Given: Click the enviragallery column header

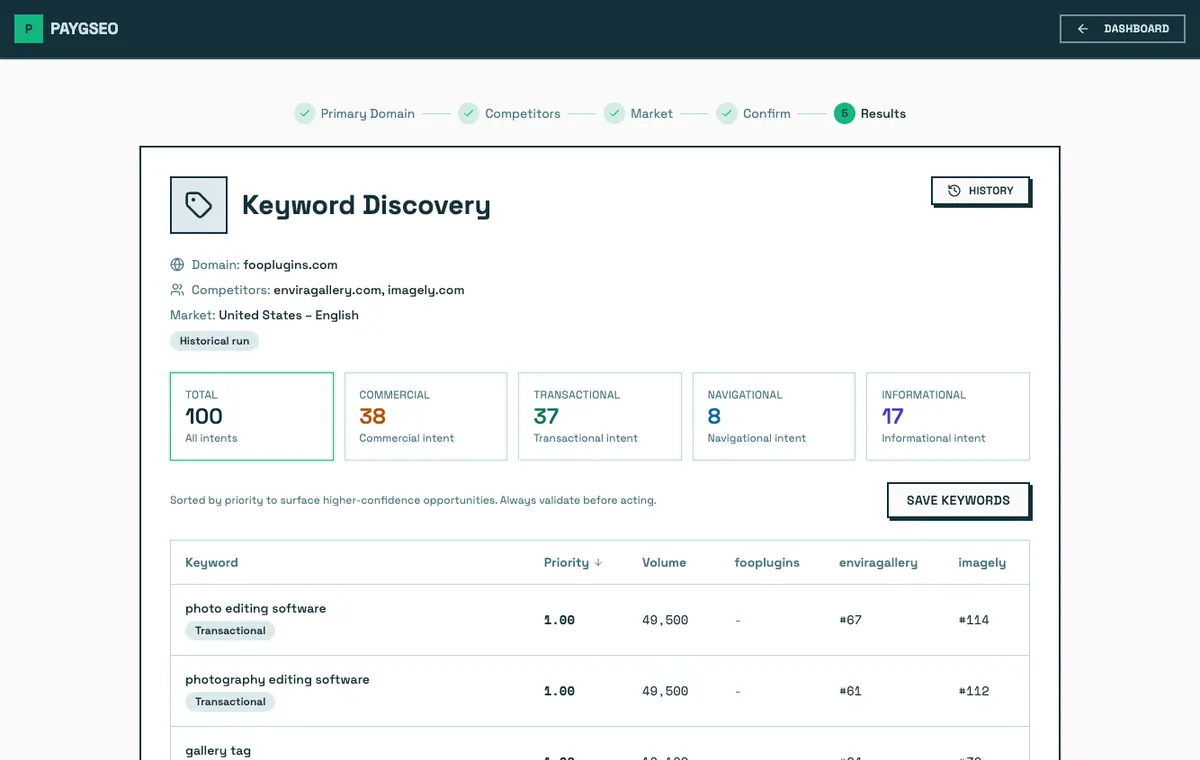Looking at the screenshot, I should click(878, 563).
